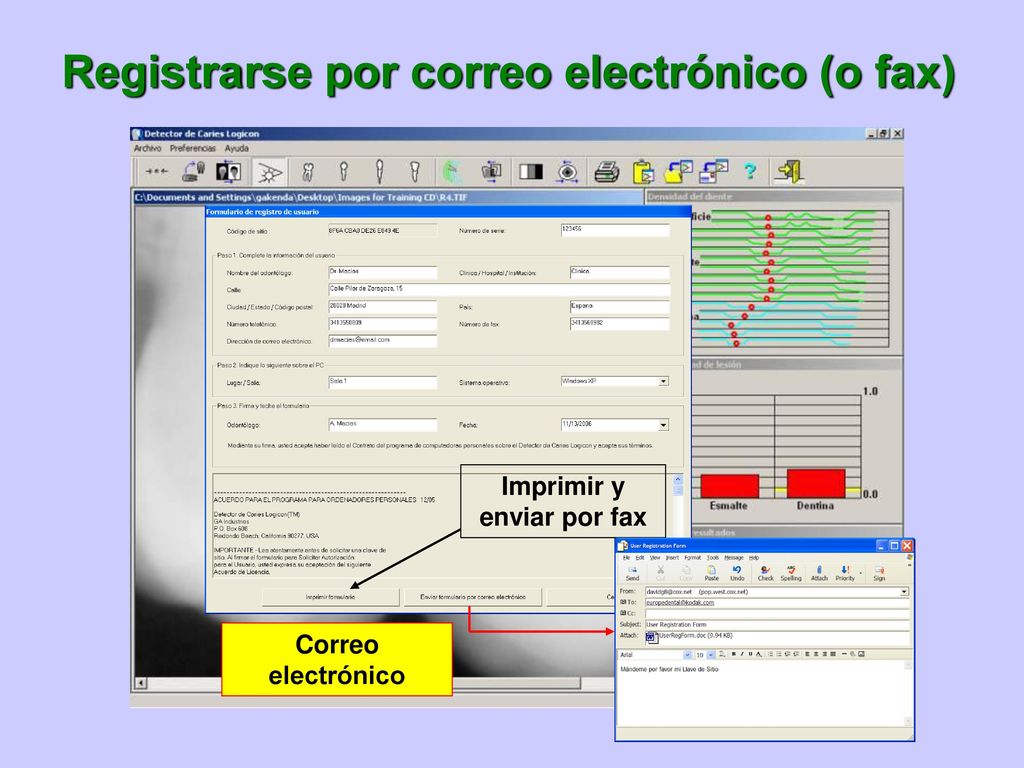Open the Preferencias menu
The image size is (1024, 768).
point(193,148)
